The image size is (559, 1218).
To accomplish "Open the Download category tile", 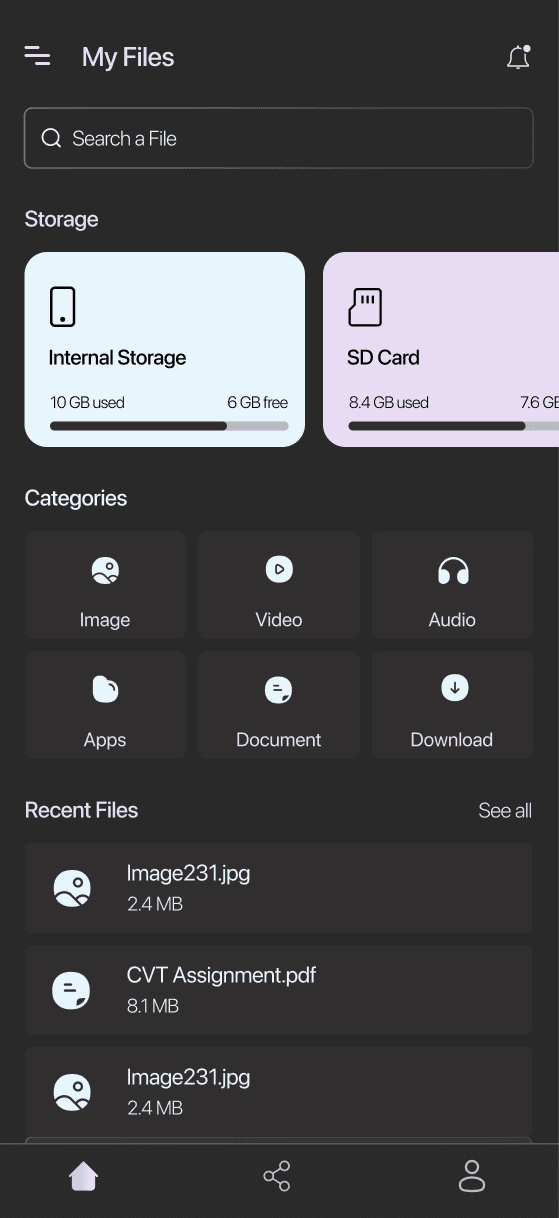I will [x=453, y=705].
